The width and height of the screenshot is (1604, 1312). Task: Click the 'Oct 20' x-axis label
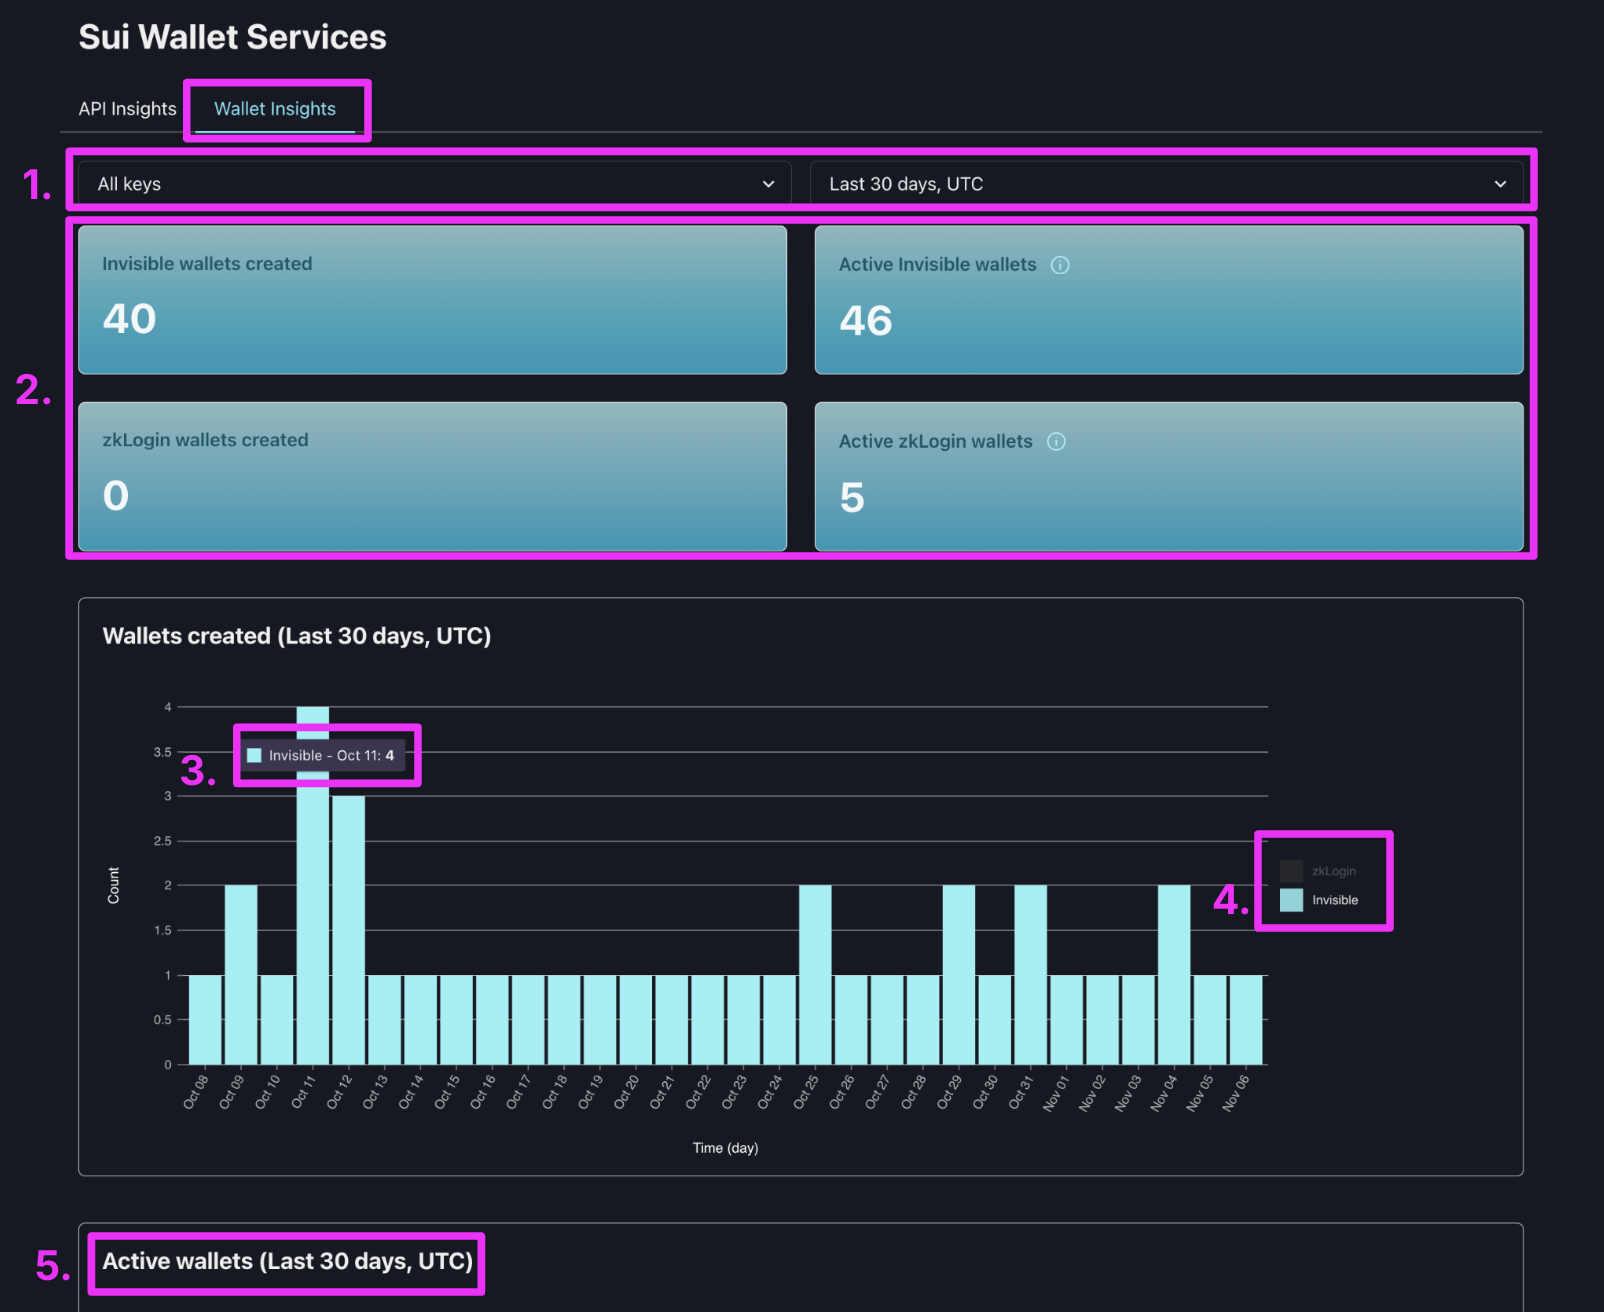pos(626,1092)
